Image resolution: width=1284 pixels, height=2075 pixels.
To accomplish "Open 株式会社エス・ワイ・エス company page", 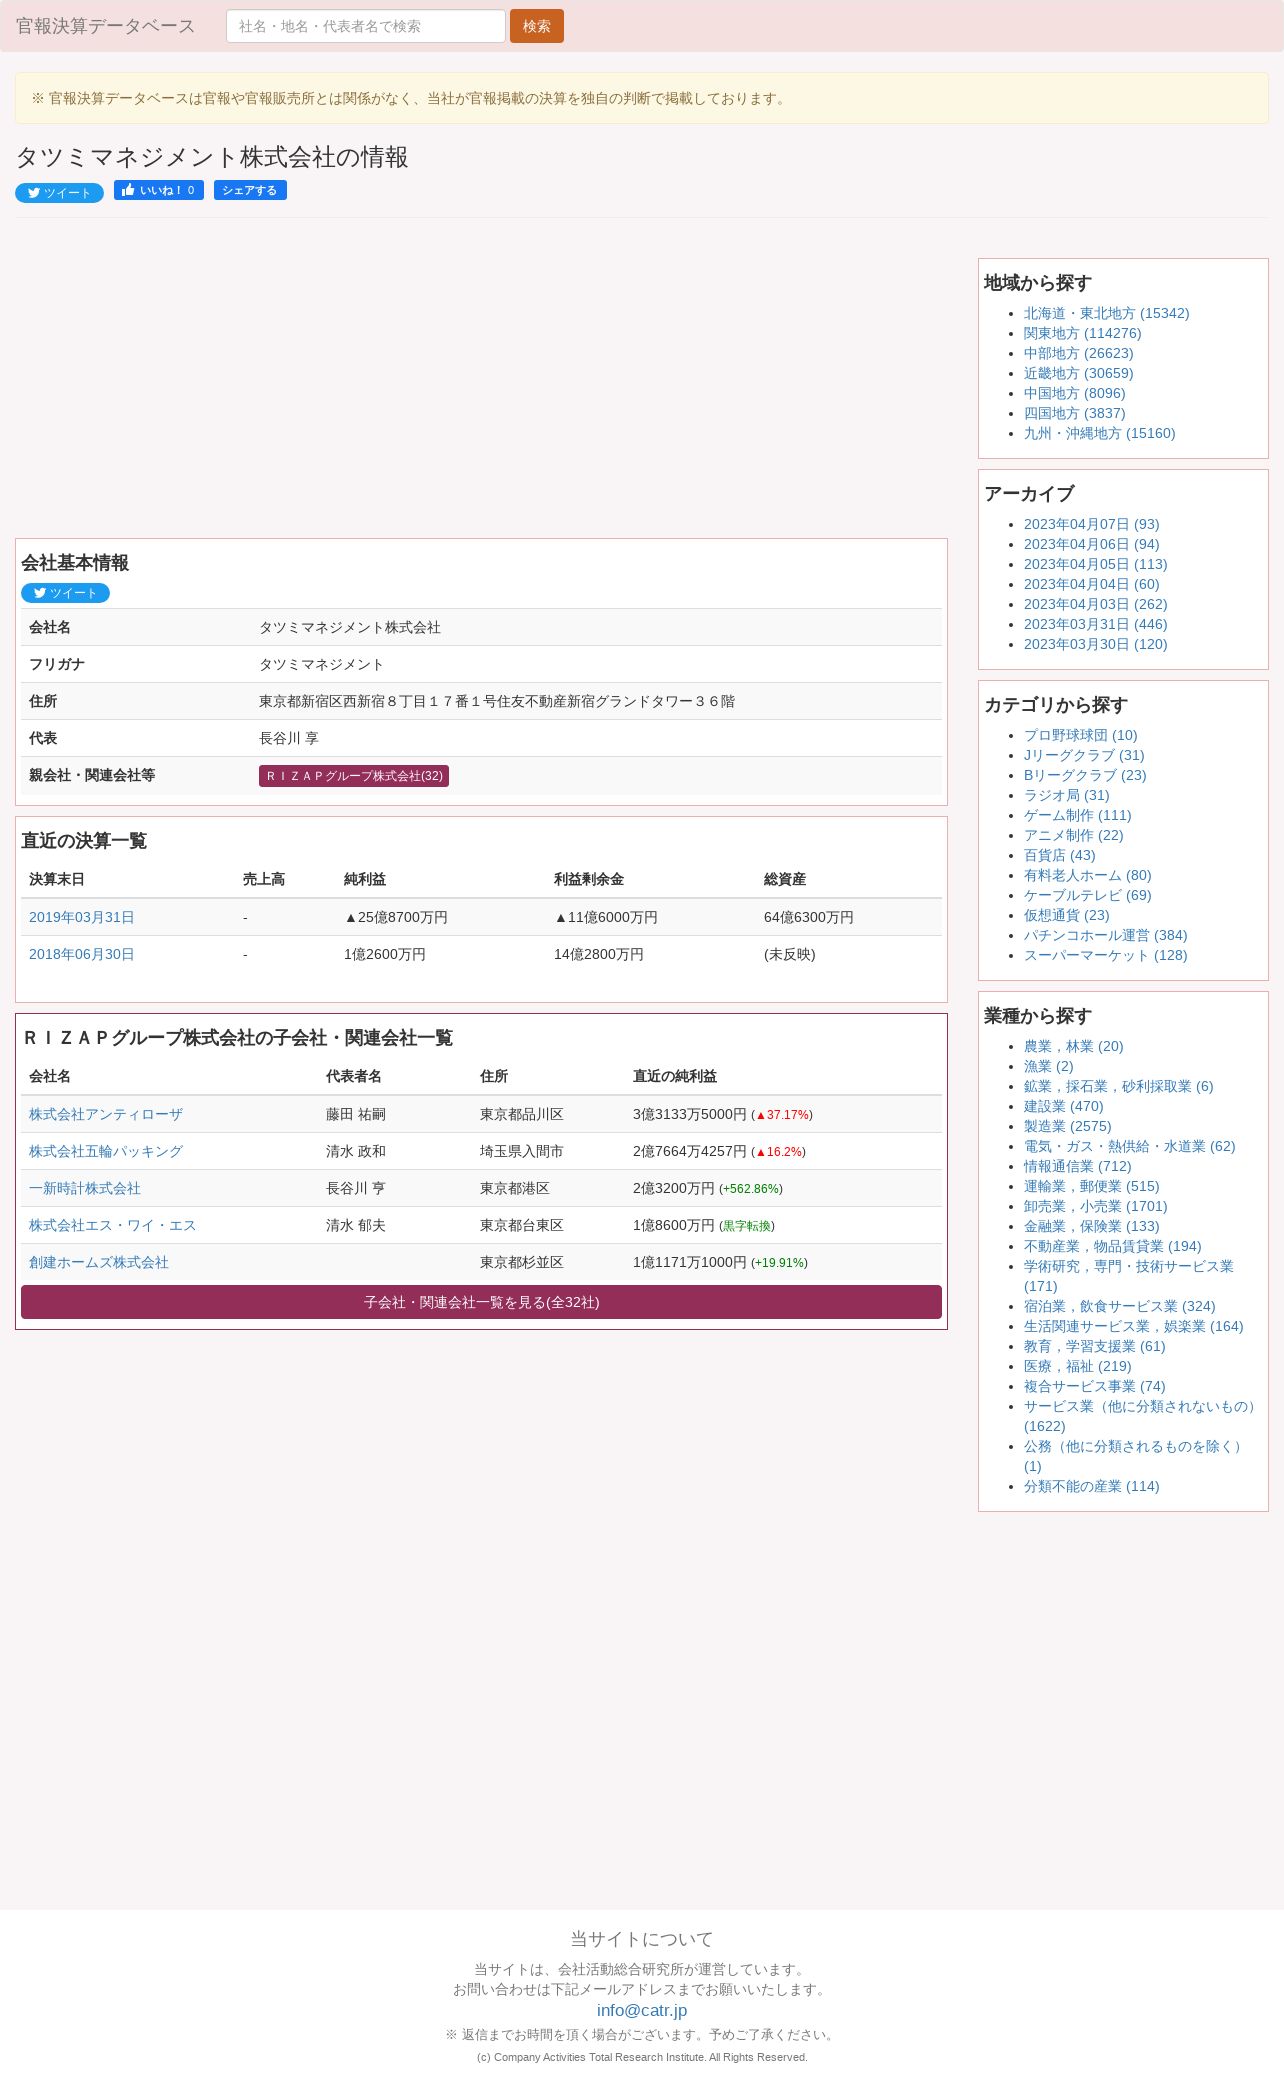I will (113, 1225).
